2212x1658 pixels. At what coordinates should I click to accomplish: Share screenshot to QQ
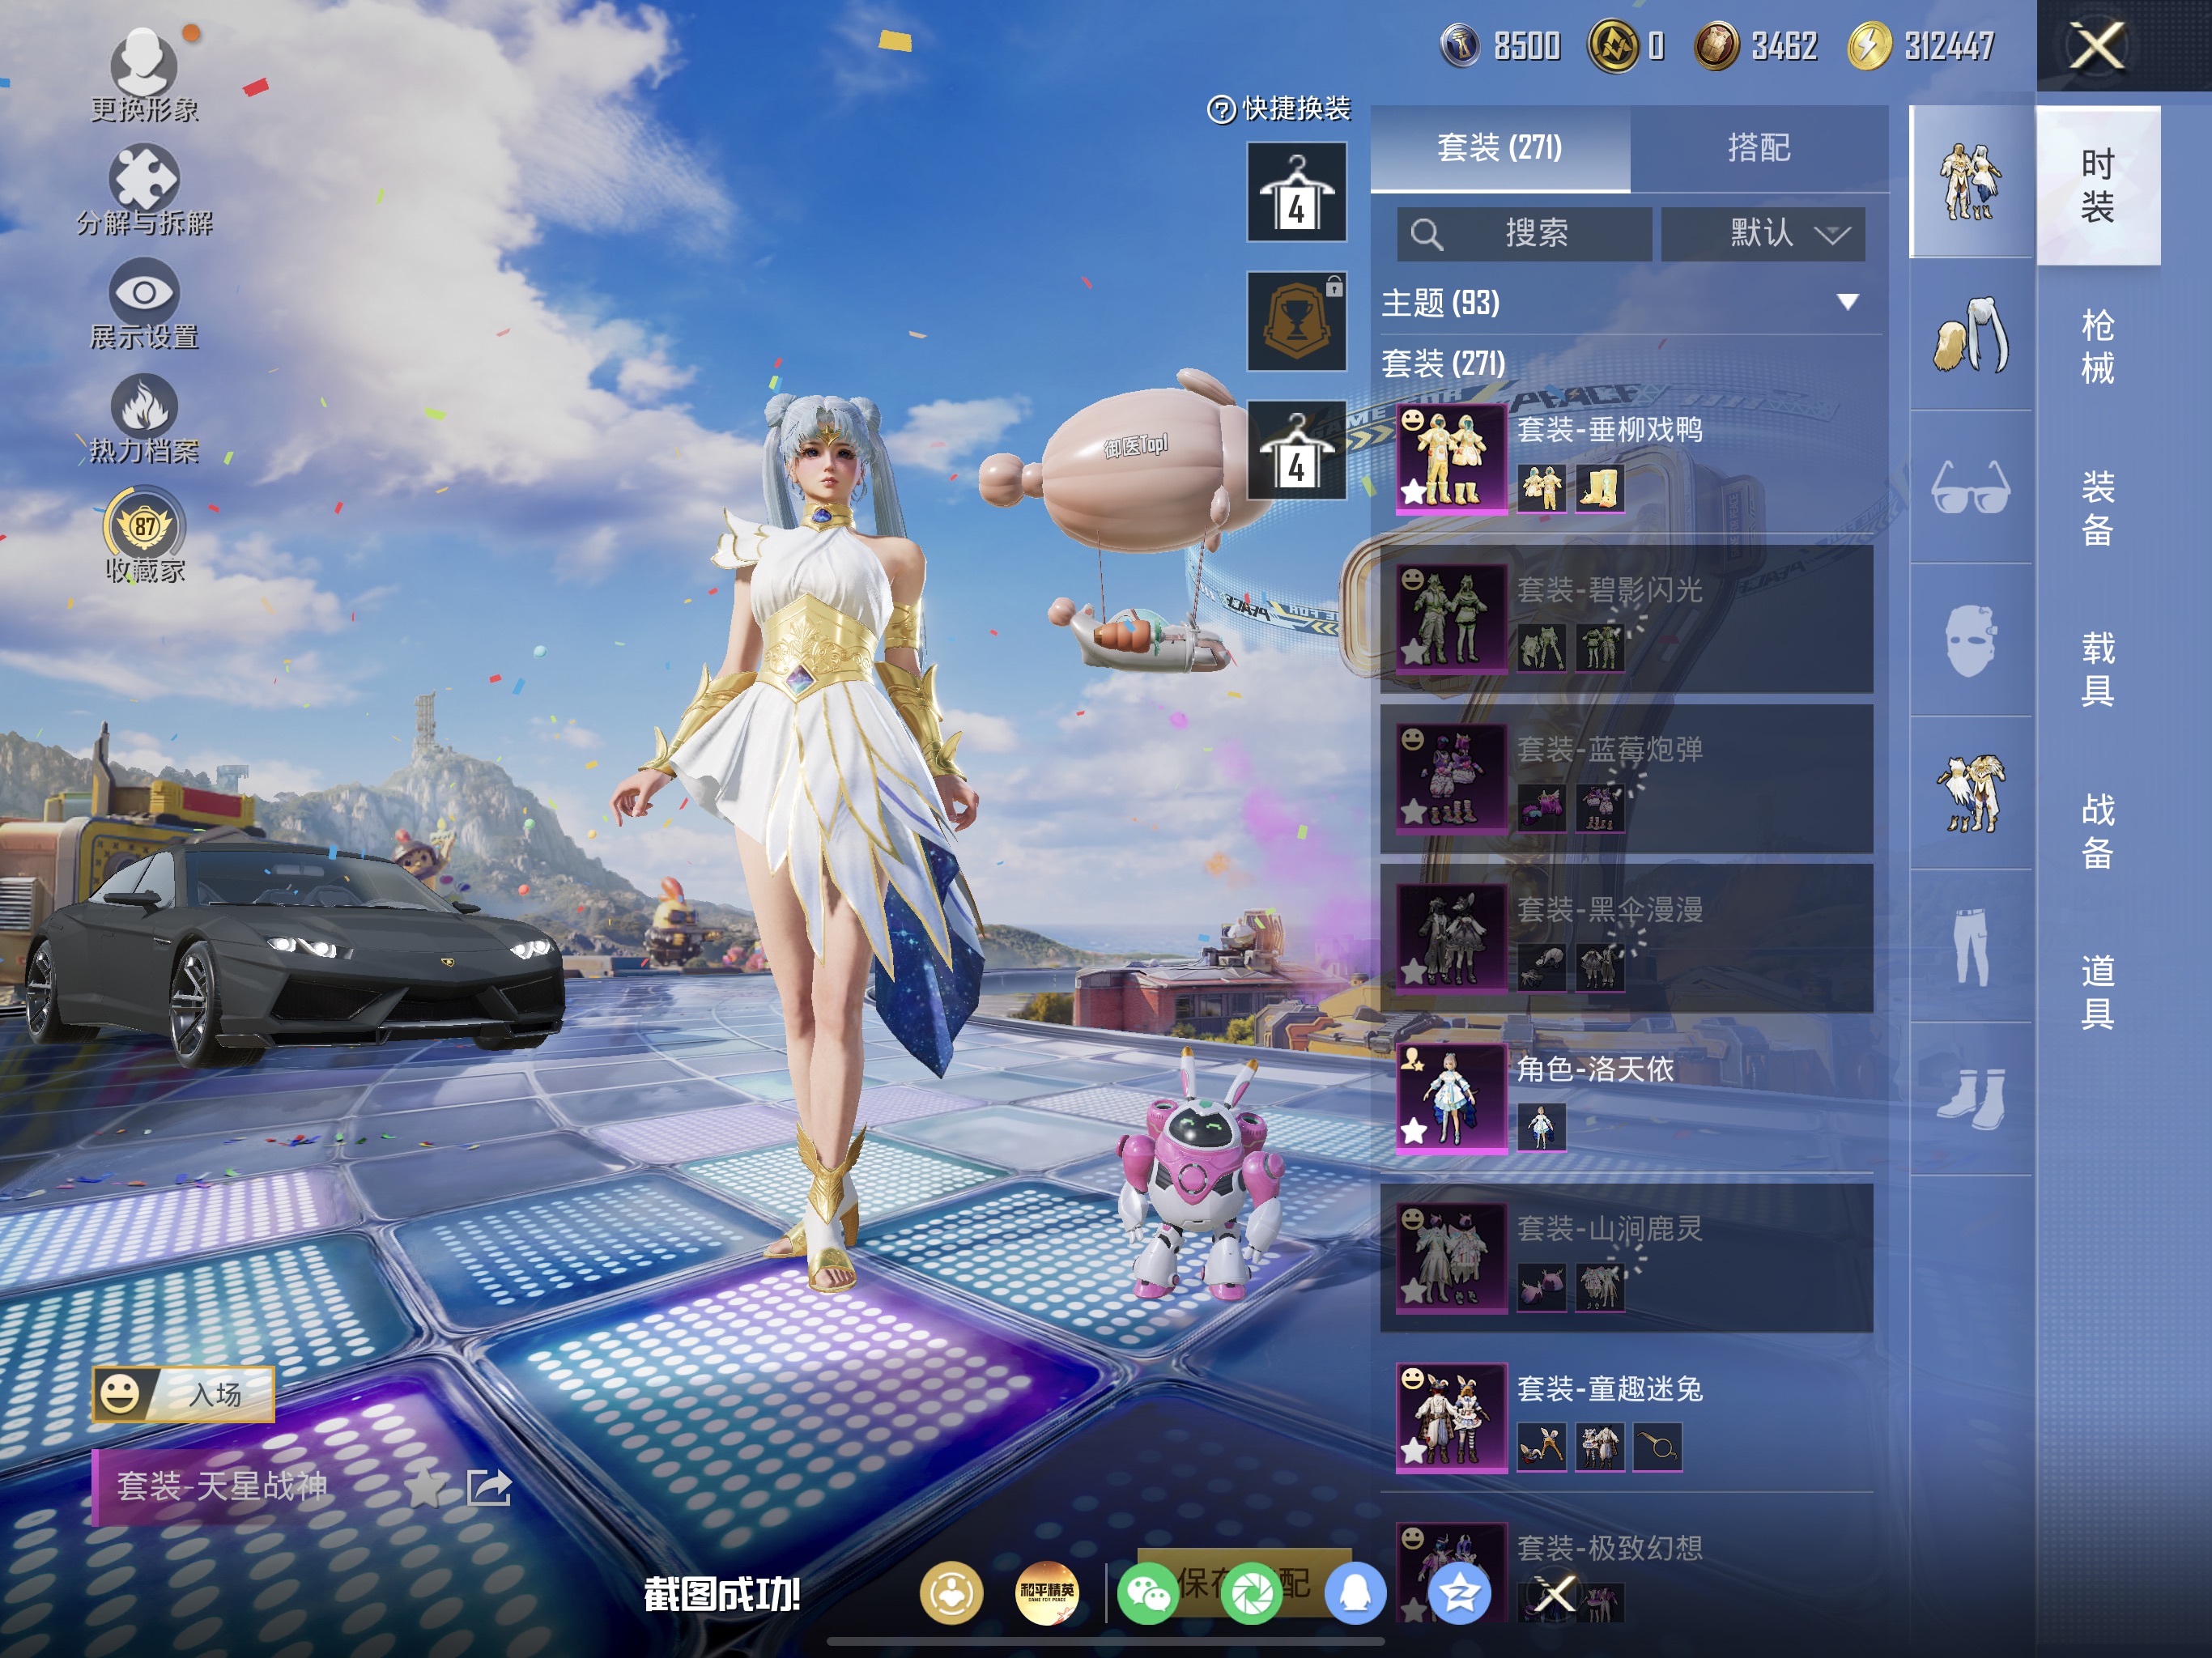1355,1594
